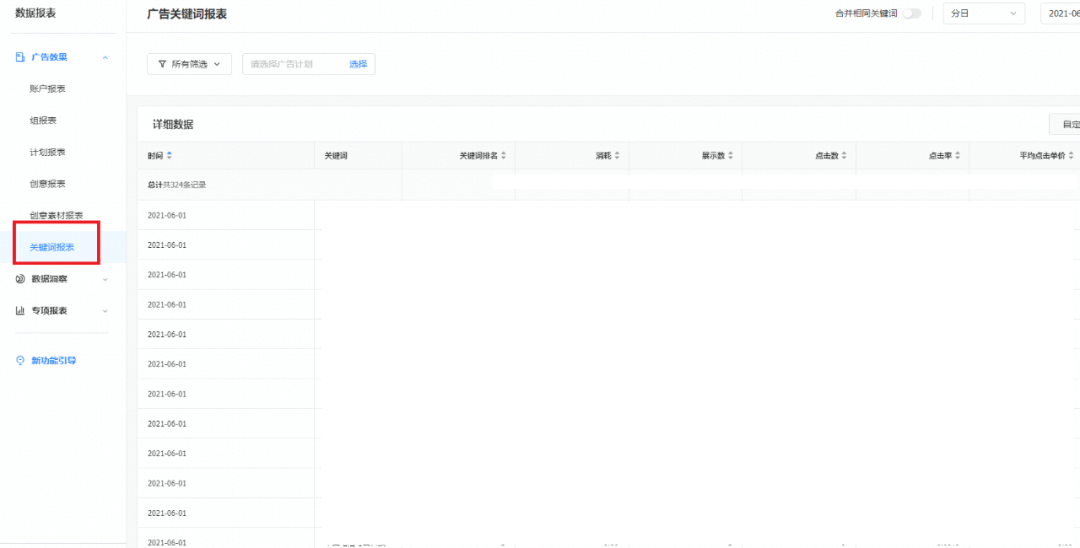This screenshot has width=1080, height=548.
Task: Open 计划报表 in the sidebar
Action: coord(48,152)
